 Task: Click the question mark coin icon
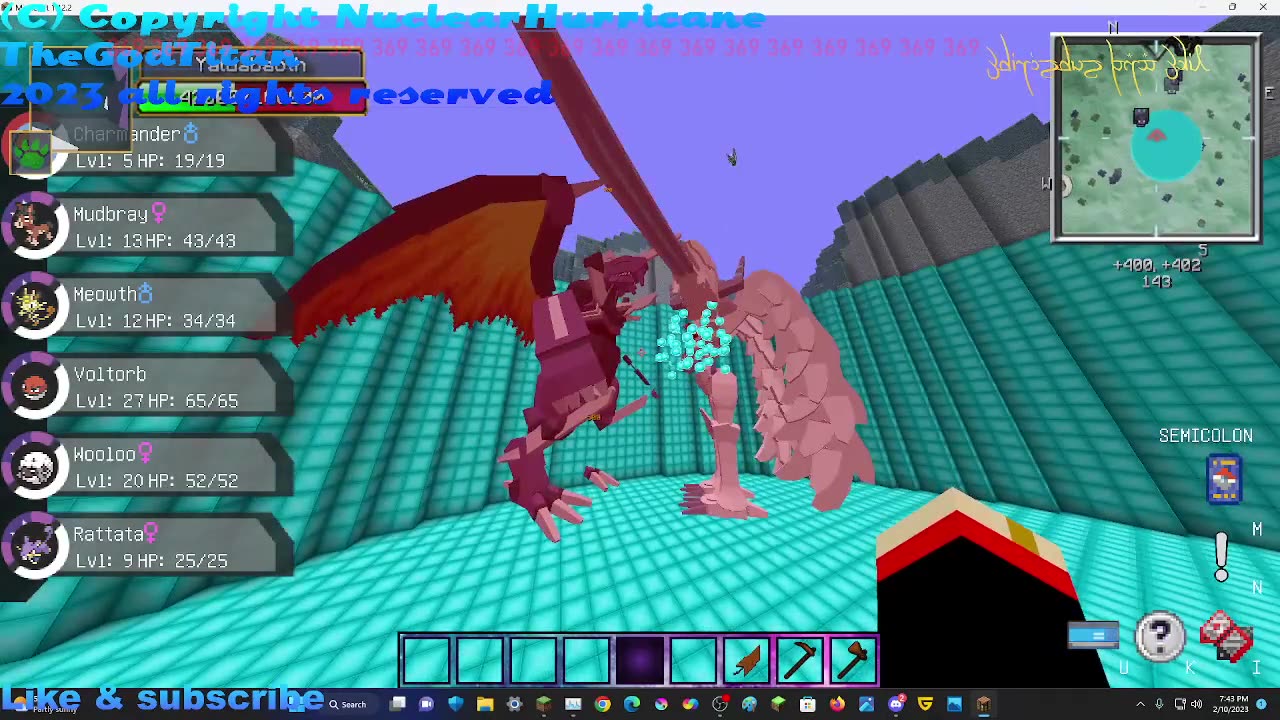pos(1160,636)
